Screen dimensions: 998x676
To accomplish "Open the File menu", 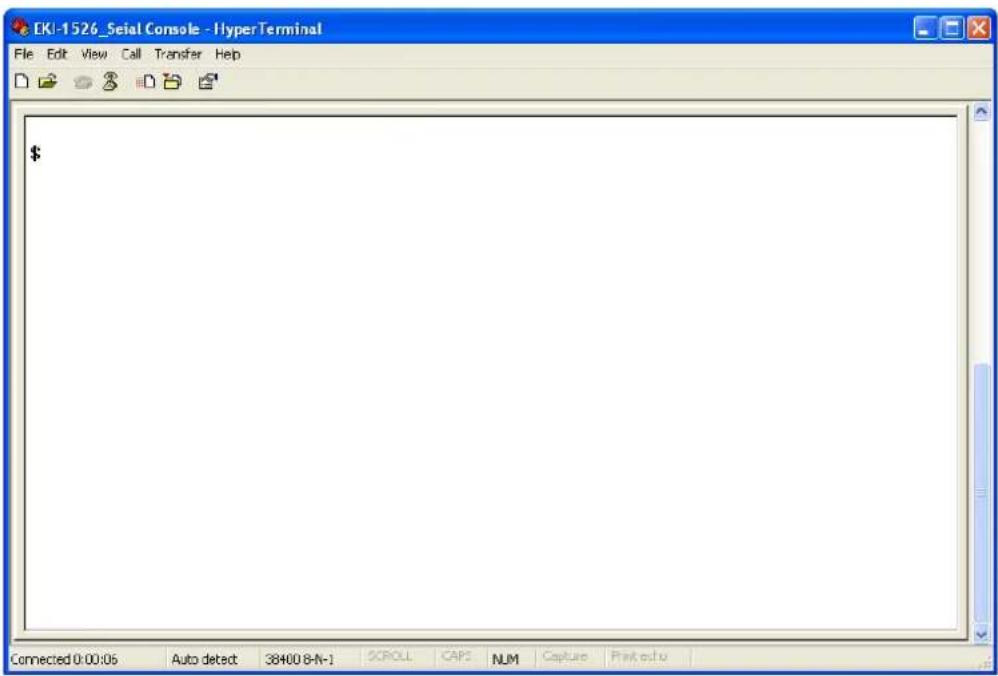I will (23, 55).
